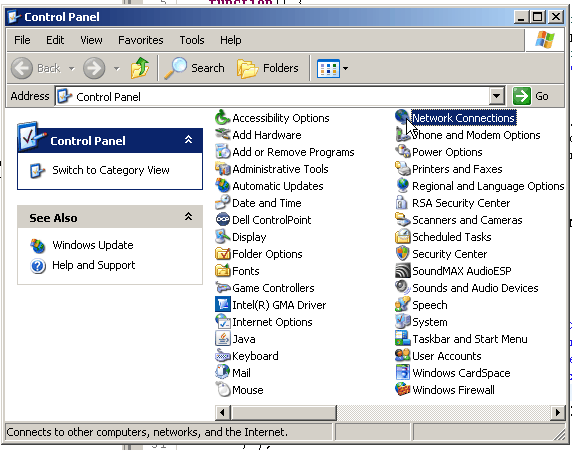Screen dimensions: 572x450
Task: Click the Forward toolbar arrow button
Action: point(94,68)
